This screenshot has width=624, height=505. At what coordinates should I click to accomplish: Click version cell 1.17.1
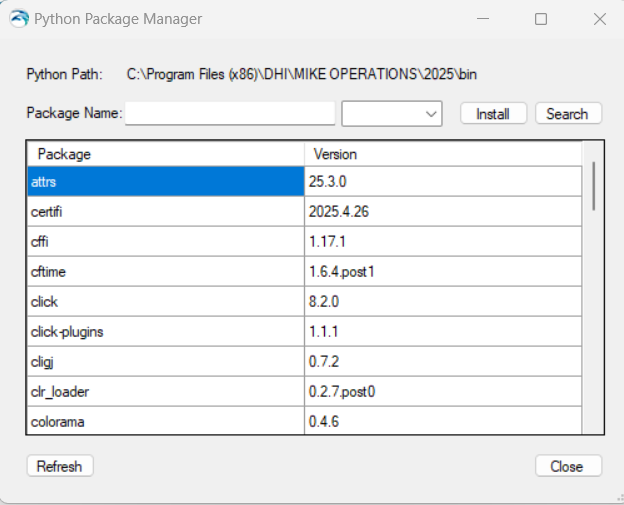(x=443, y=242)
